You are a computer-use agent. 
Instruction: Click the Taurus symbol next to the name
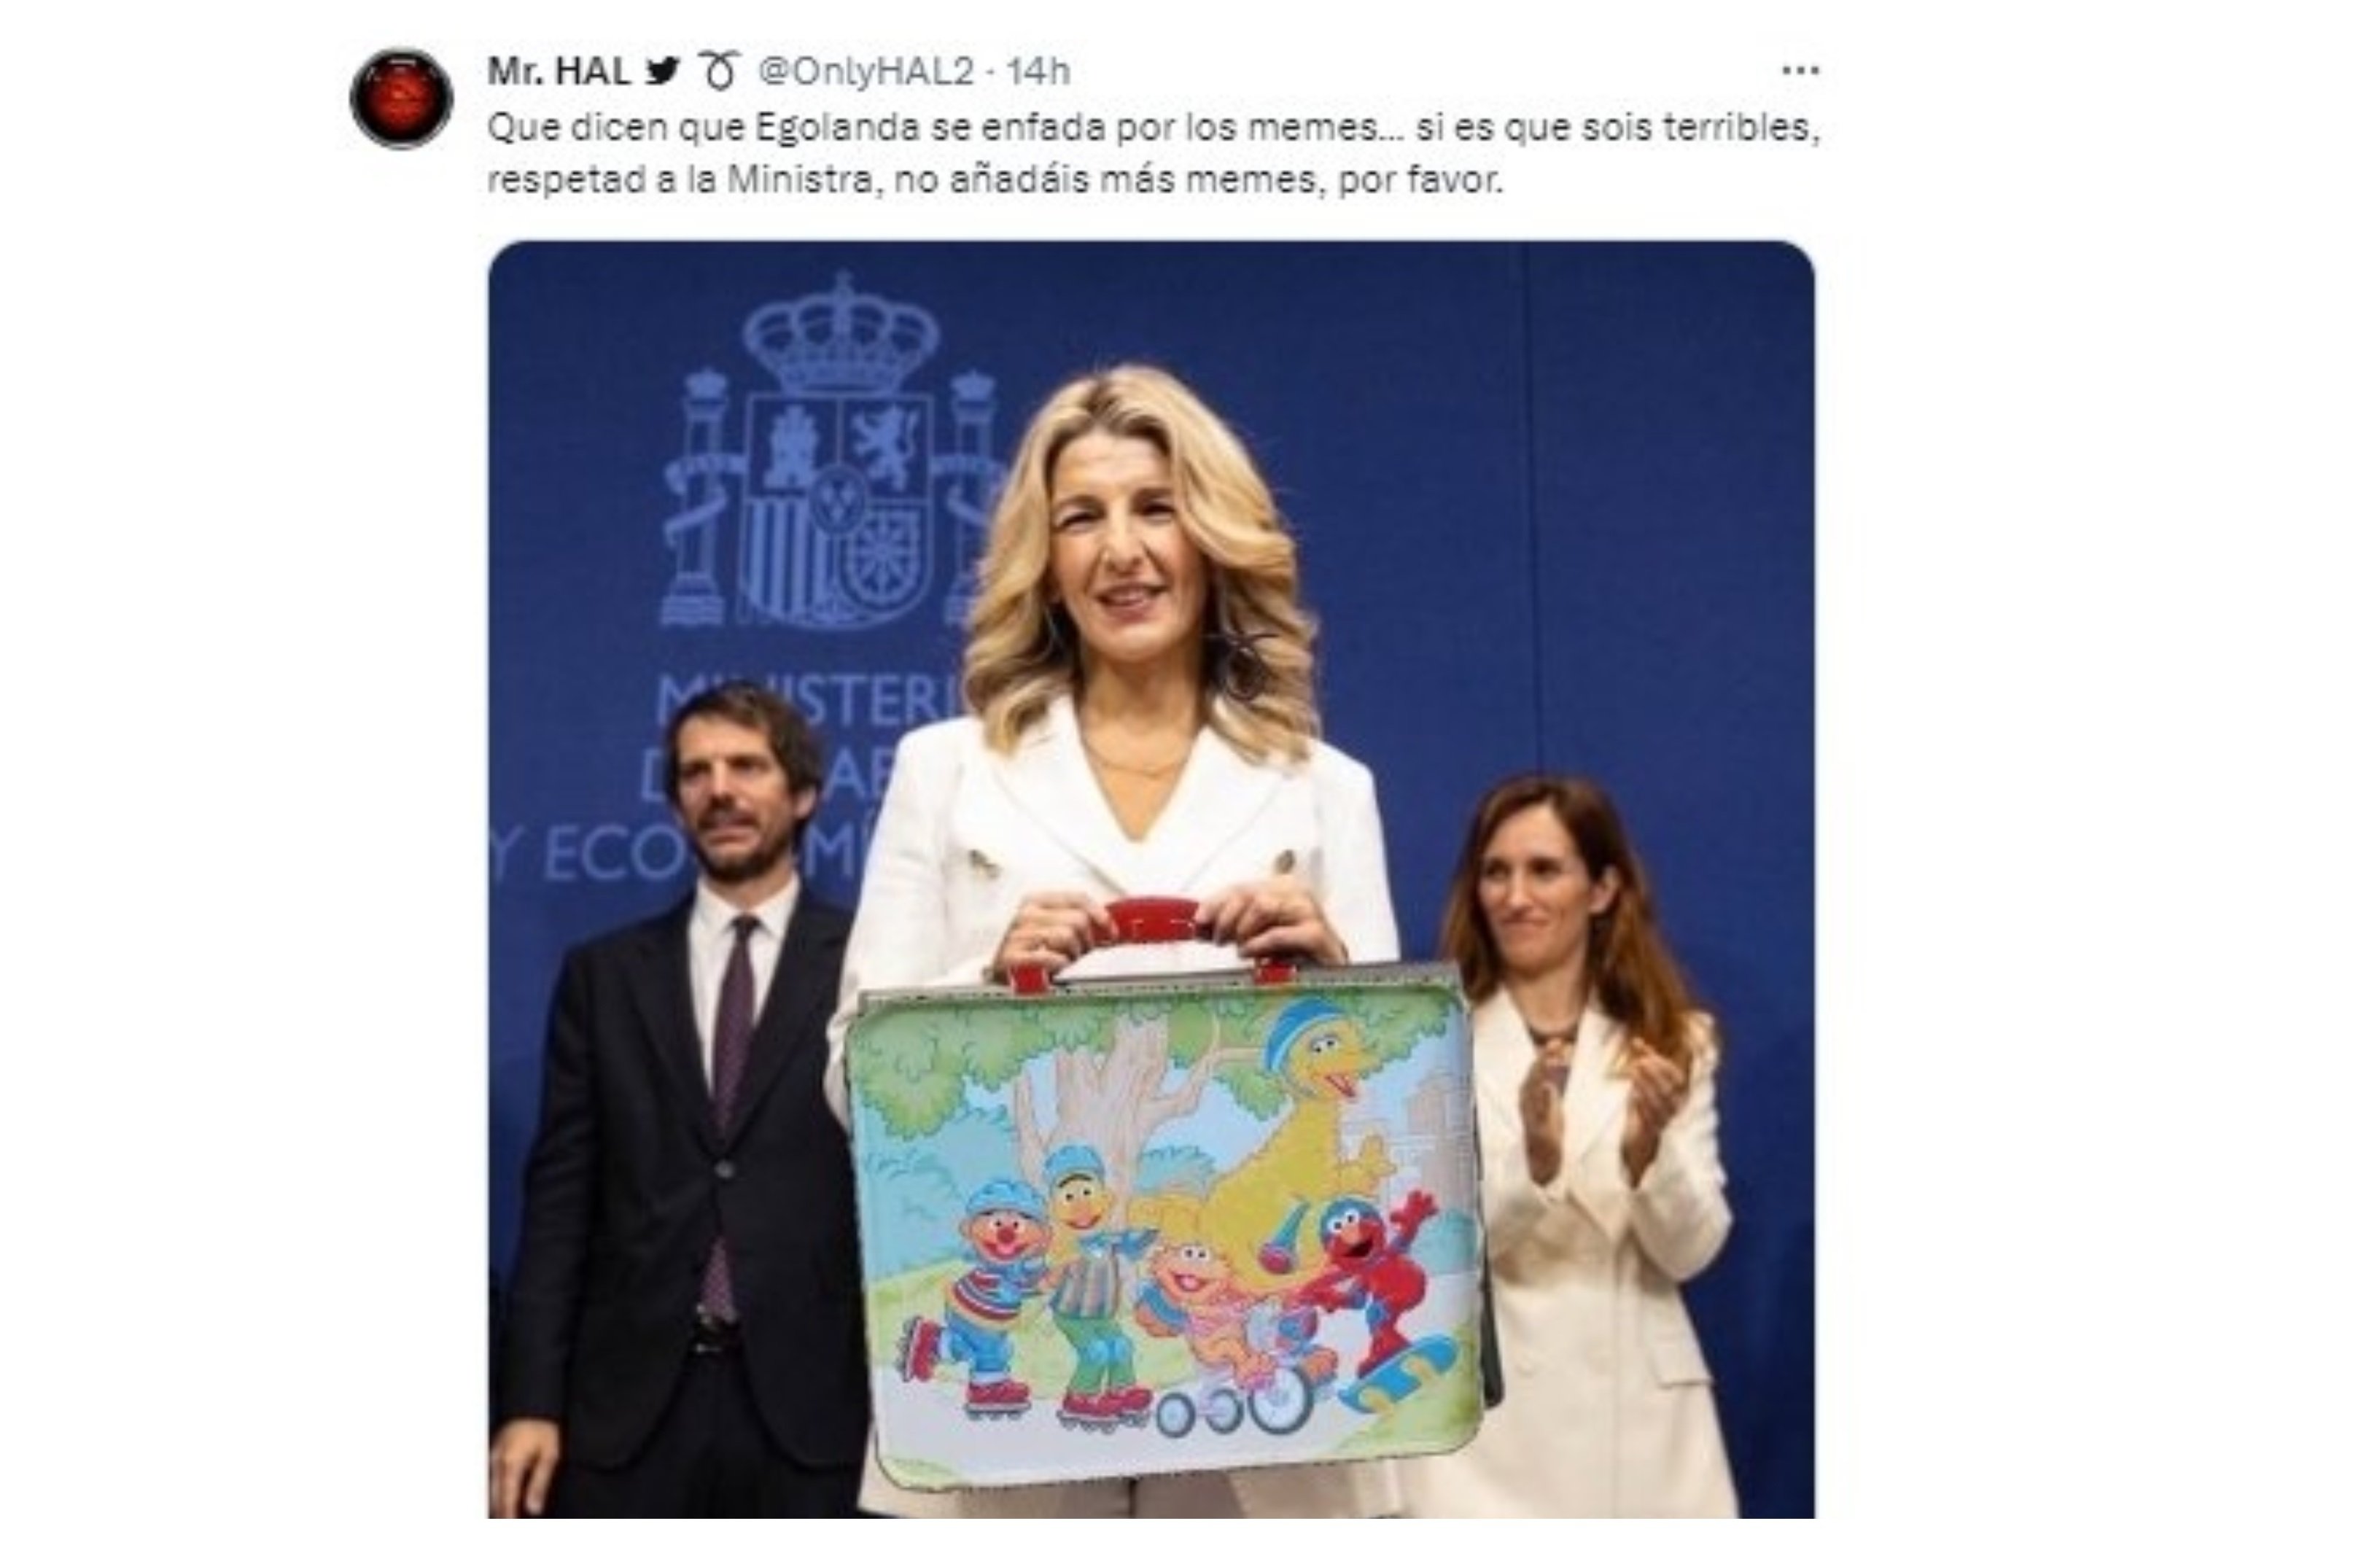[718, 71]
